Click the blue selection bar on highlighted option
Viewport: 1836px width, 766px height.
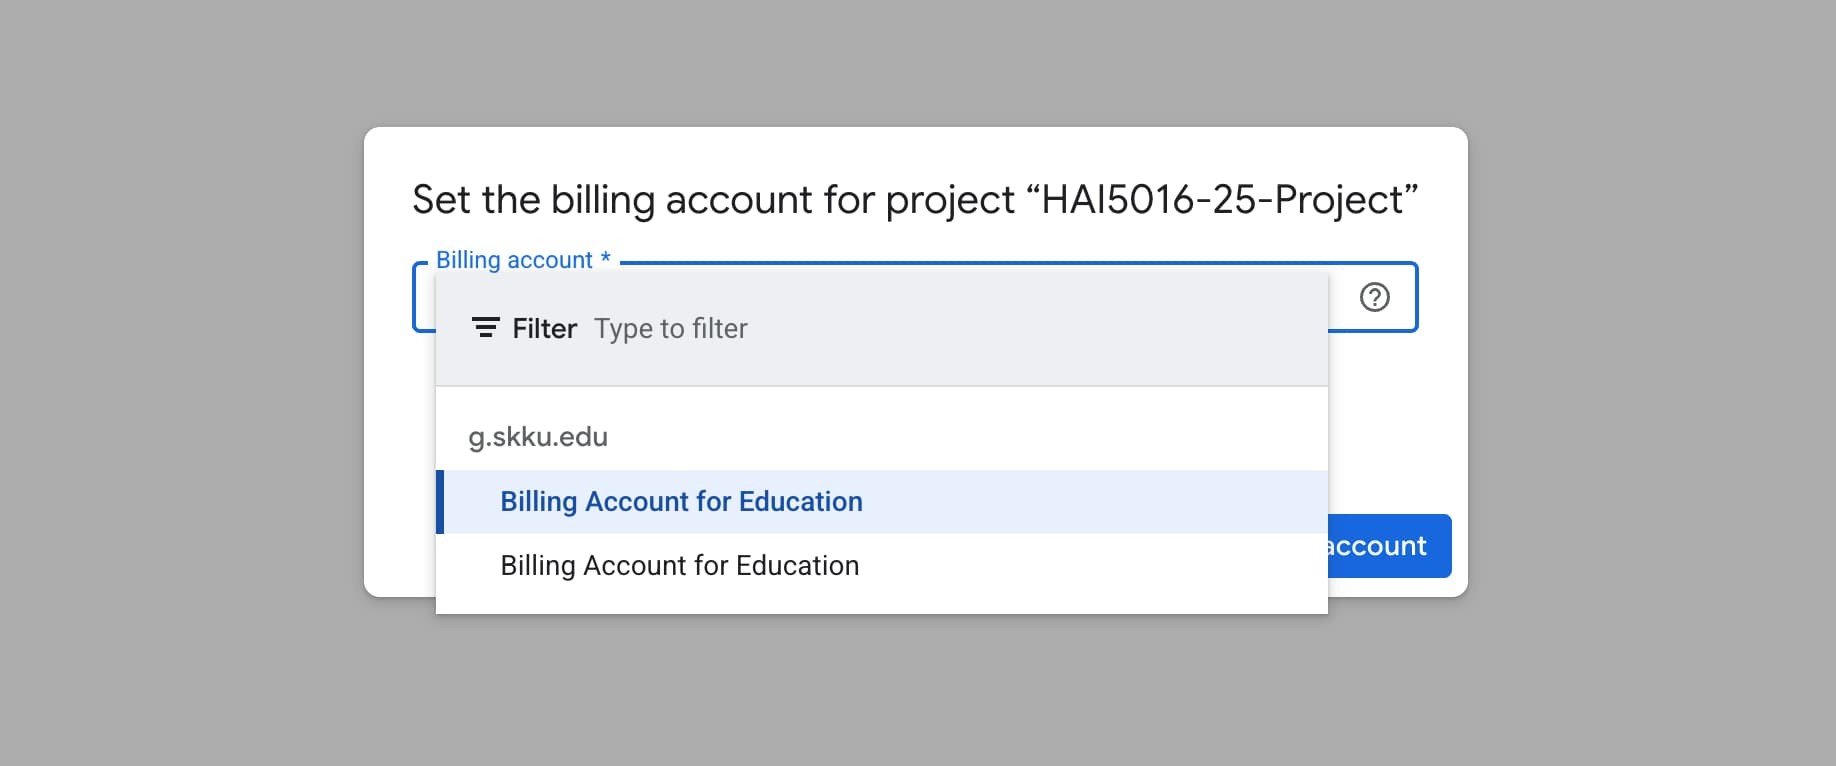pyautogui.click(x=440, y=502)
